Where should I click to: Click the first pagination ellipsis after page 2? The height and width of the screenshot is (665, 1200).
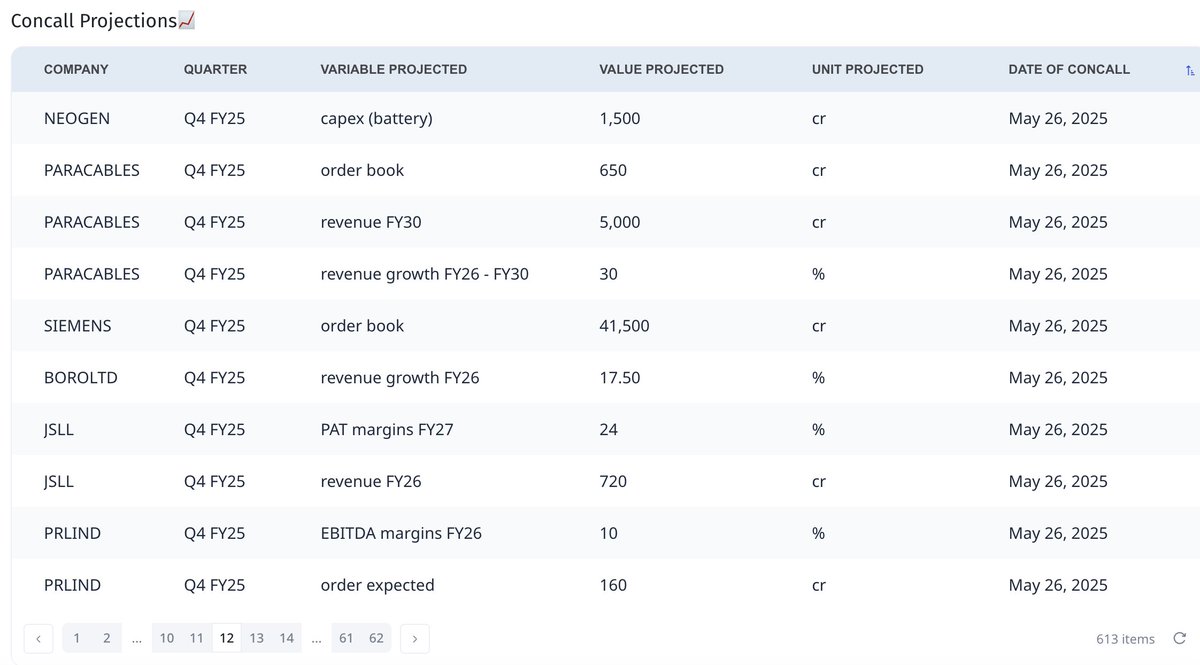tap(137, 638)
